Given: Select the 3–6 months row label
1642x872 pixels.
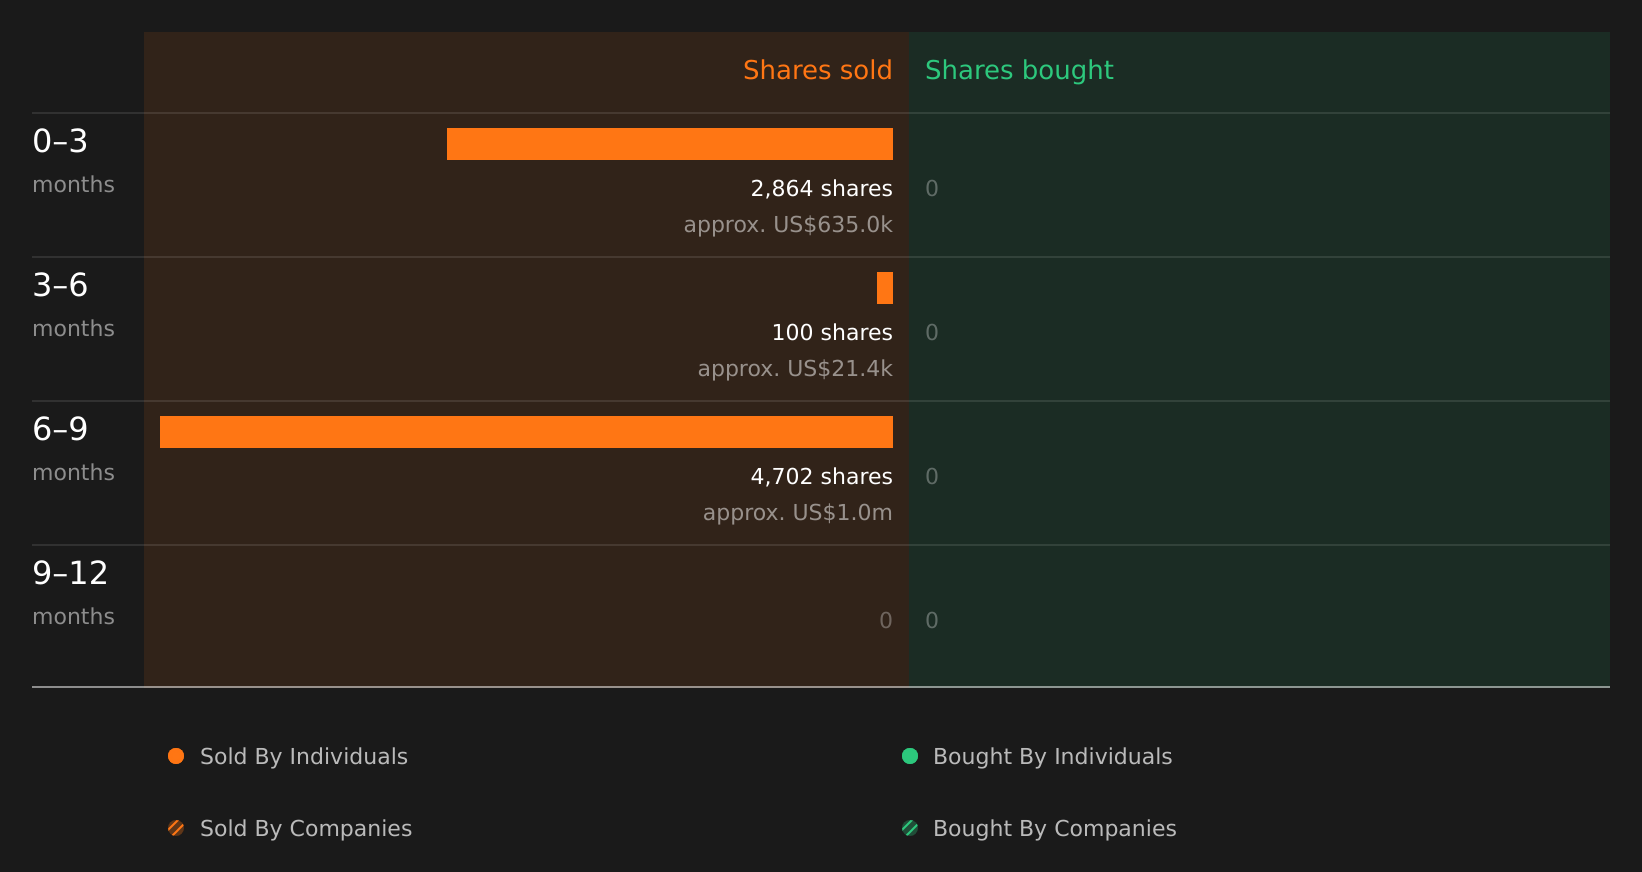Looking at the screenshot, I should coord(73,304).
